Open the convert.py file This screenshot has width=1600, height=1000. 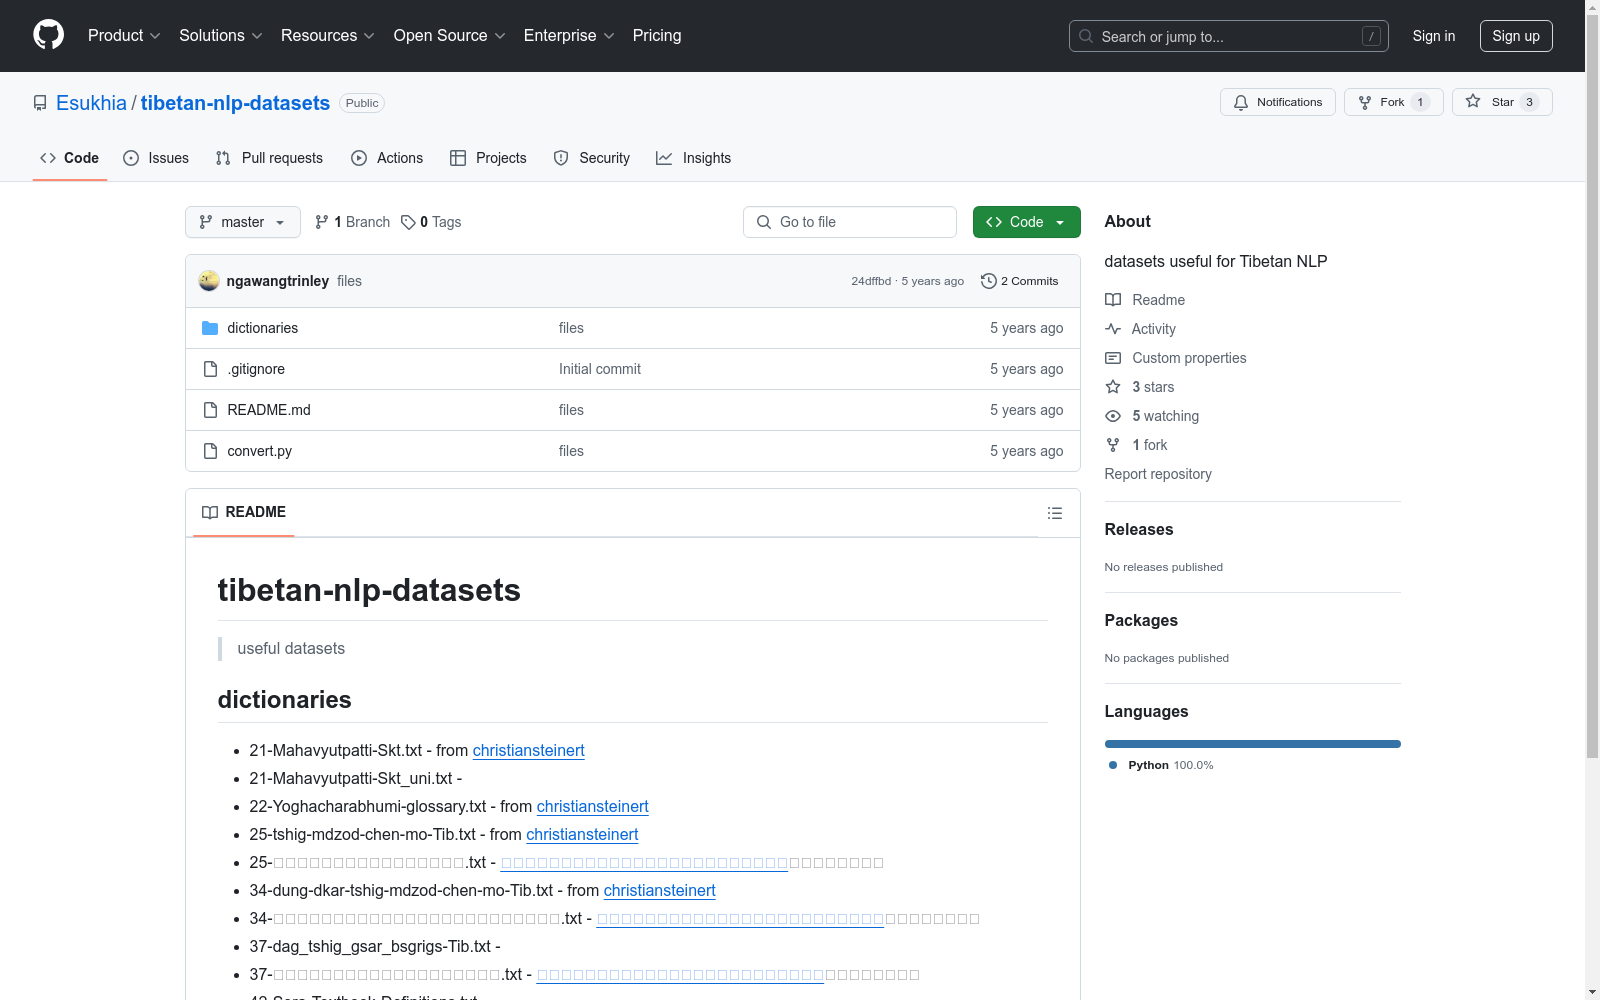pyautogui.click(x=260, y=451)
